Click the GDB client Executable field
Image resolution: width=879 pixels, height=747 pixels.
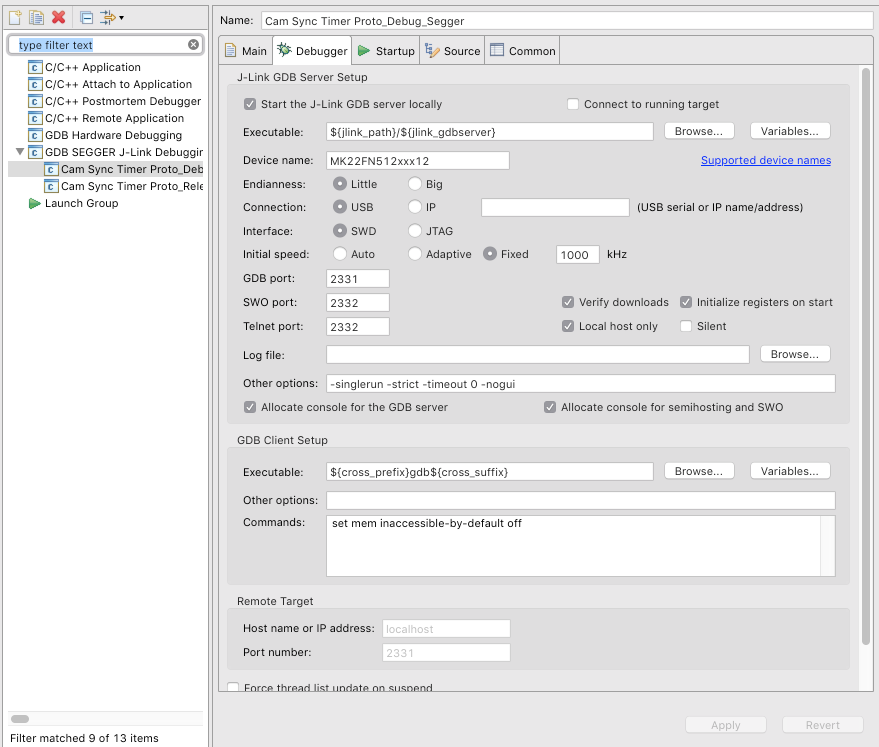tap(489, 472)
